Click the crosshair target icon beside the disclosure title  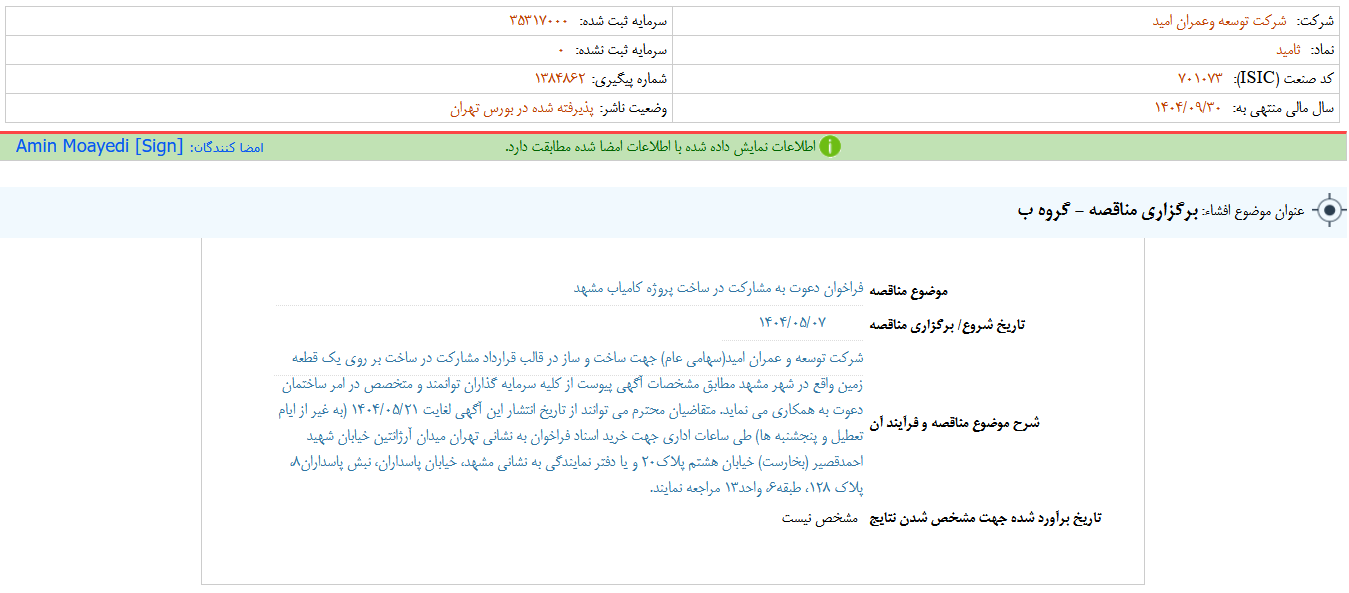1329,208
